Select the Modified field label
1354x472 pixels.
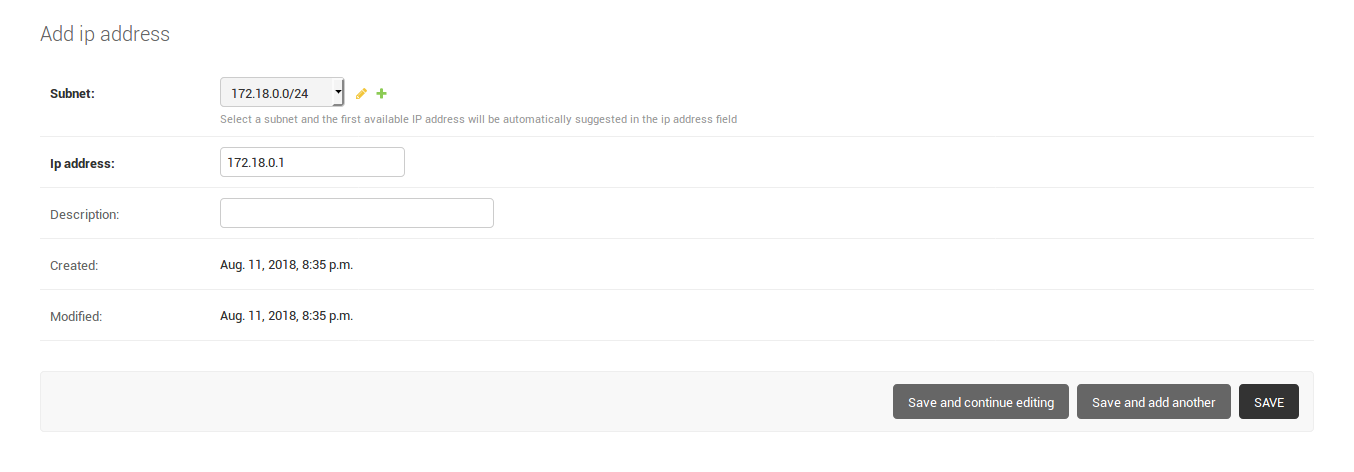76,316
